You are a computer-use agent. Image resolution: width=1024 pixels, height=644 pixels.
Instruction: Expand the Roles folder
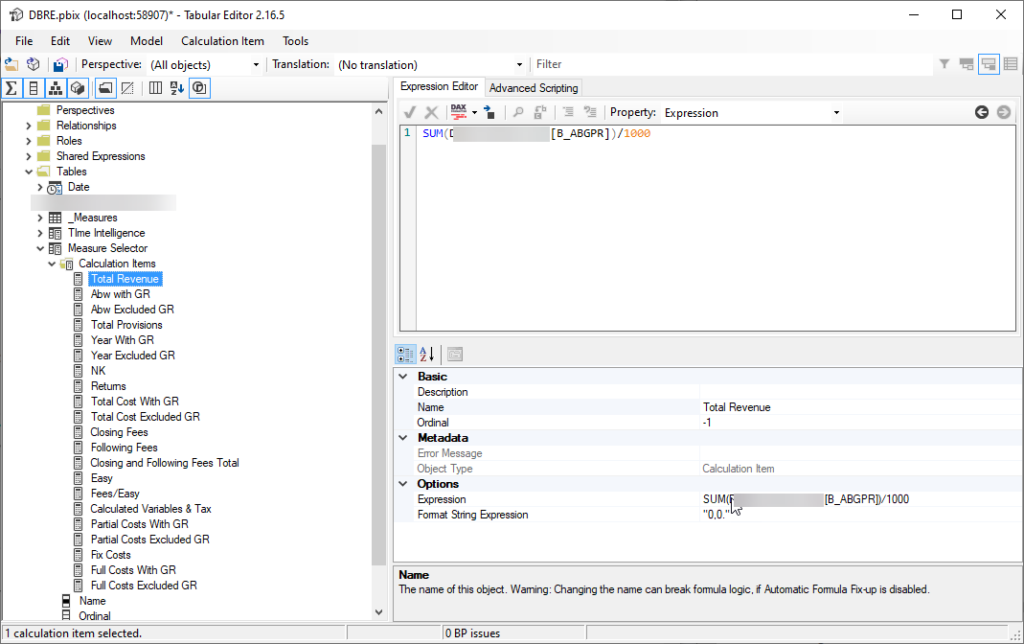(28, 141)
